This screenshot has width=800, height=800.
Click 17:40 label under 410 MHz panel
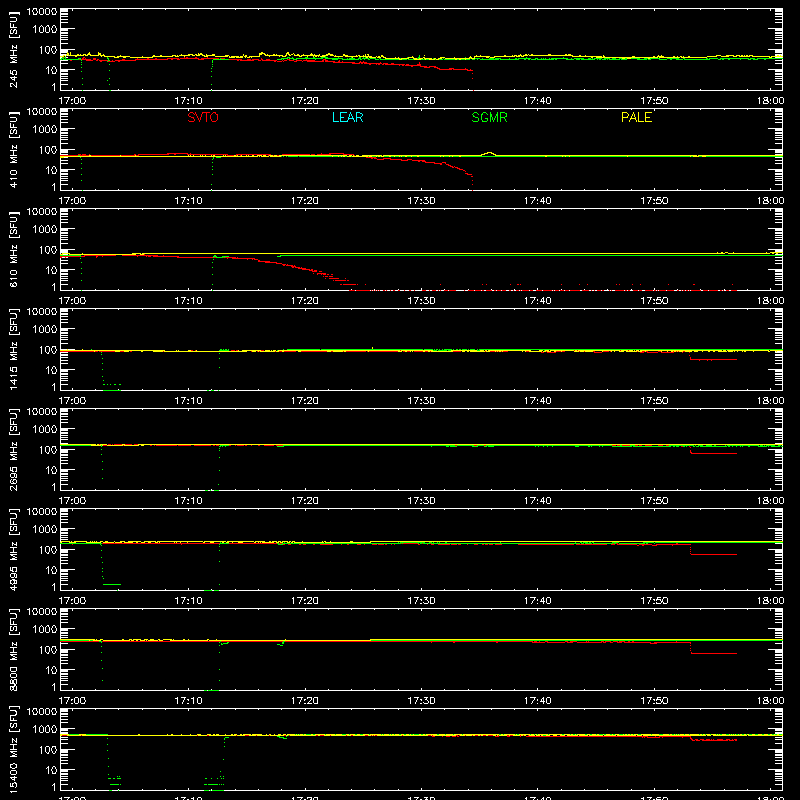(538, 201)
